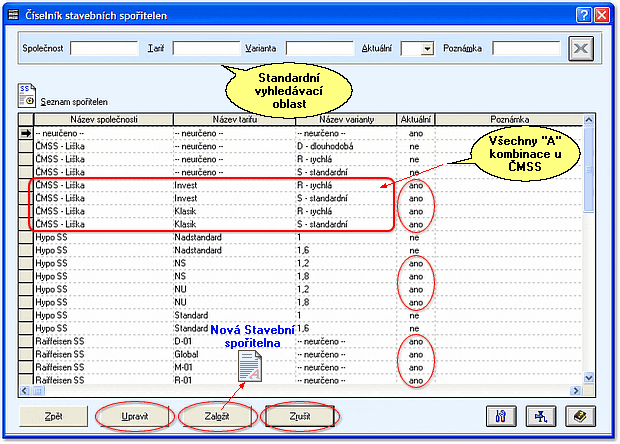Focus the Společnost search field
Viewport: 620px width, 444px height.
(104, 48)
